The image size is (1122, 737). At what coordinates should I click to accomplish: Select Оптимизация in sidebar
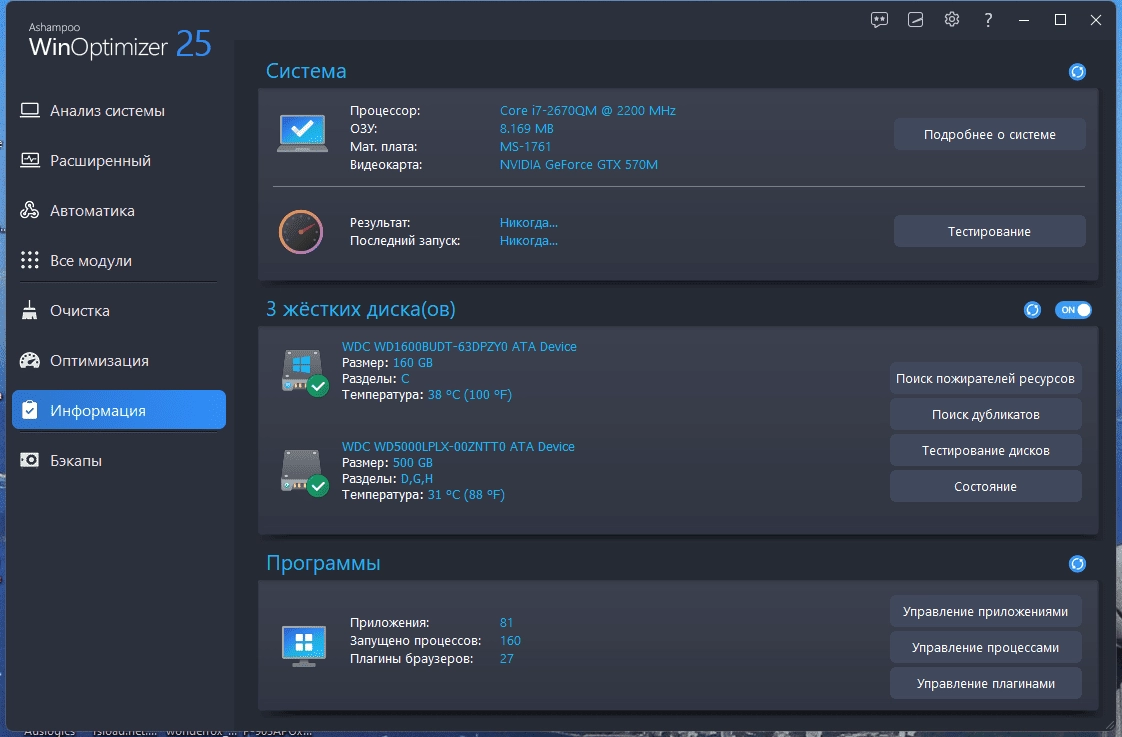click(119, 361)
